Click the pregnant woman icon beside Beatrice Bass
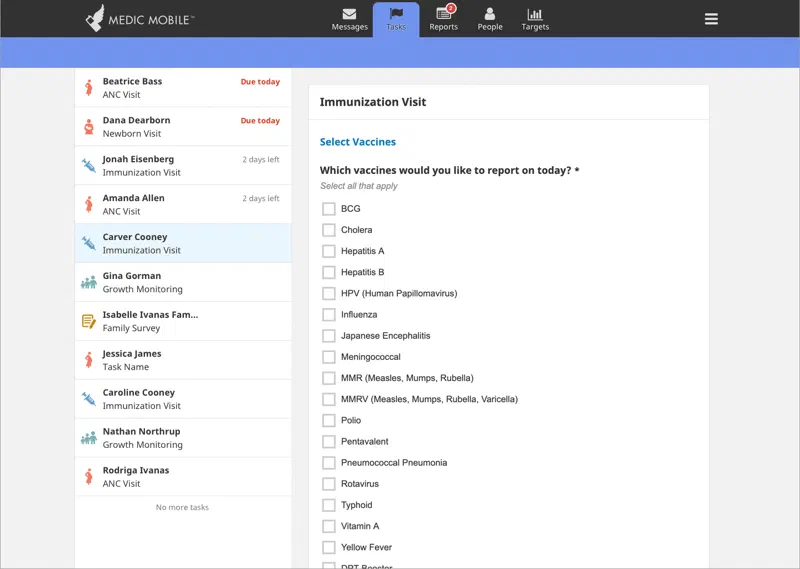The image size is (800, 569). coord(89,88)
